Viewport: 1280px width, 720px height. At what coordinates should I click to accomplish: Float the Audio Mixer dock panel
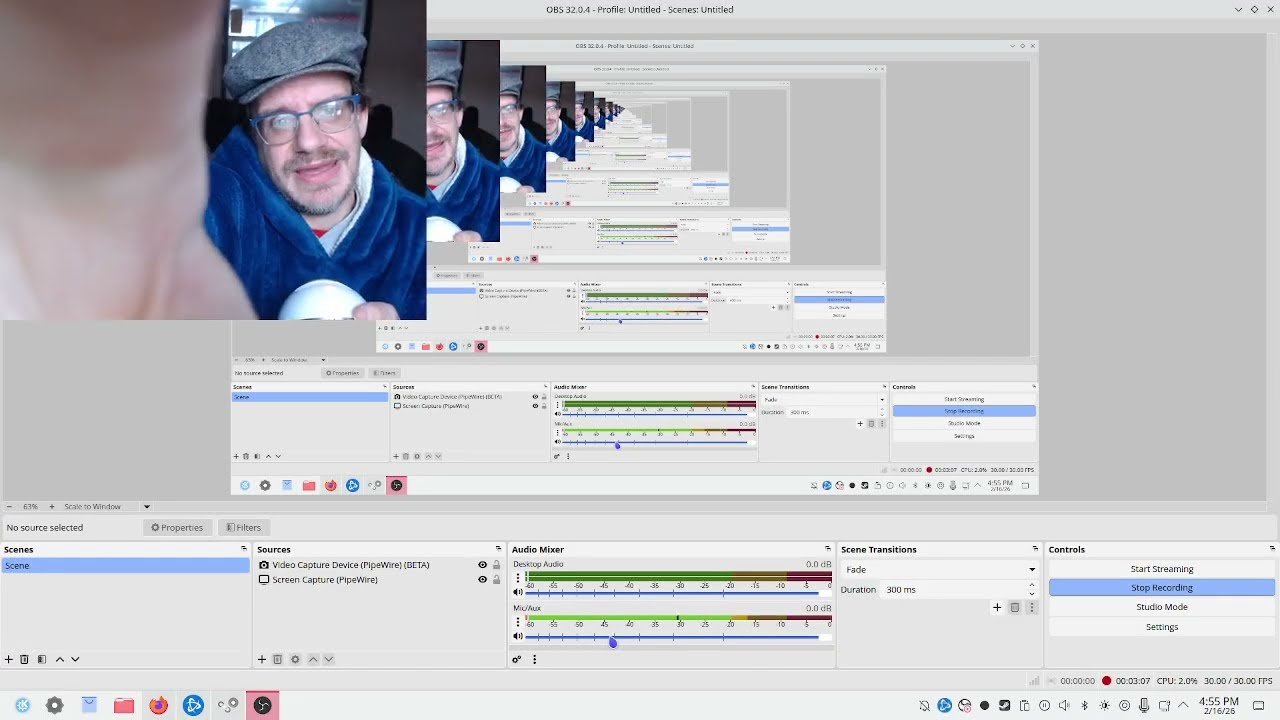827,549
